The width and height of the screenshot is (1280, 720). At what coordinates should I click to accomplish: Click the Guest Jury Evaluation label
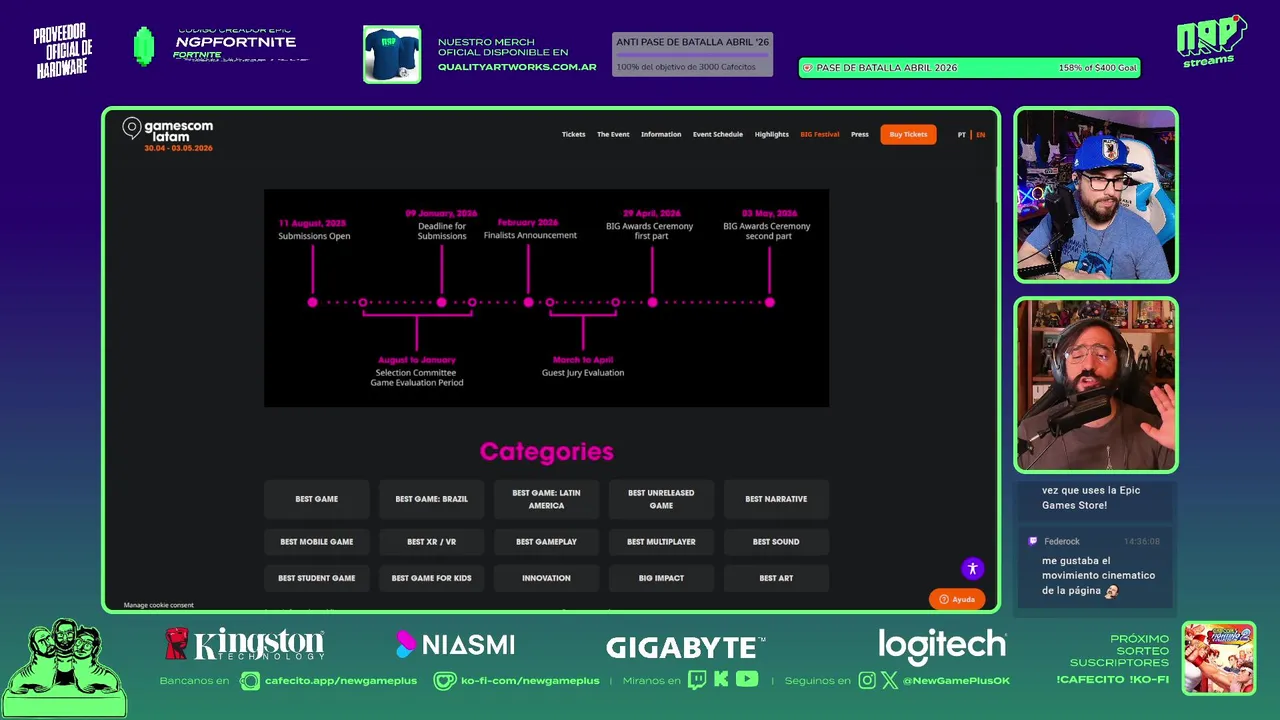(583, 373)
